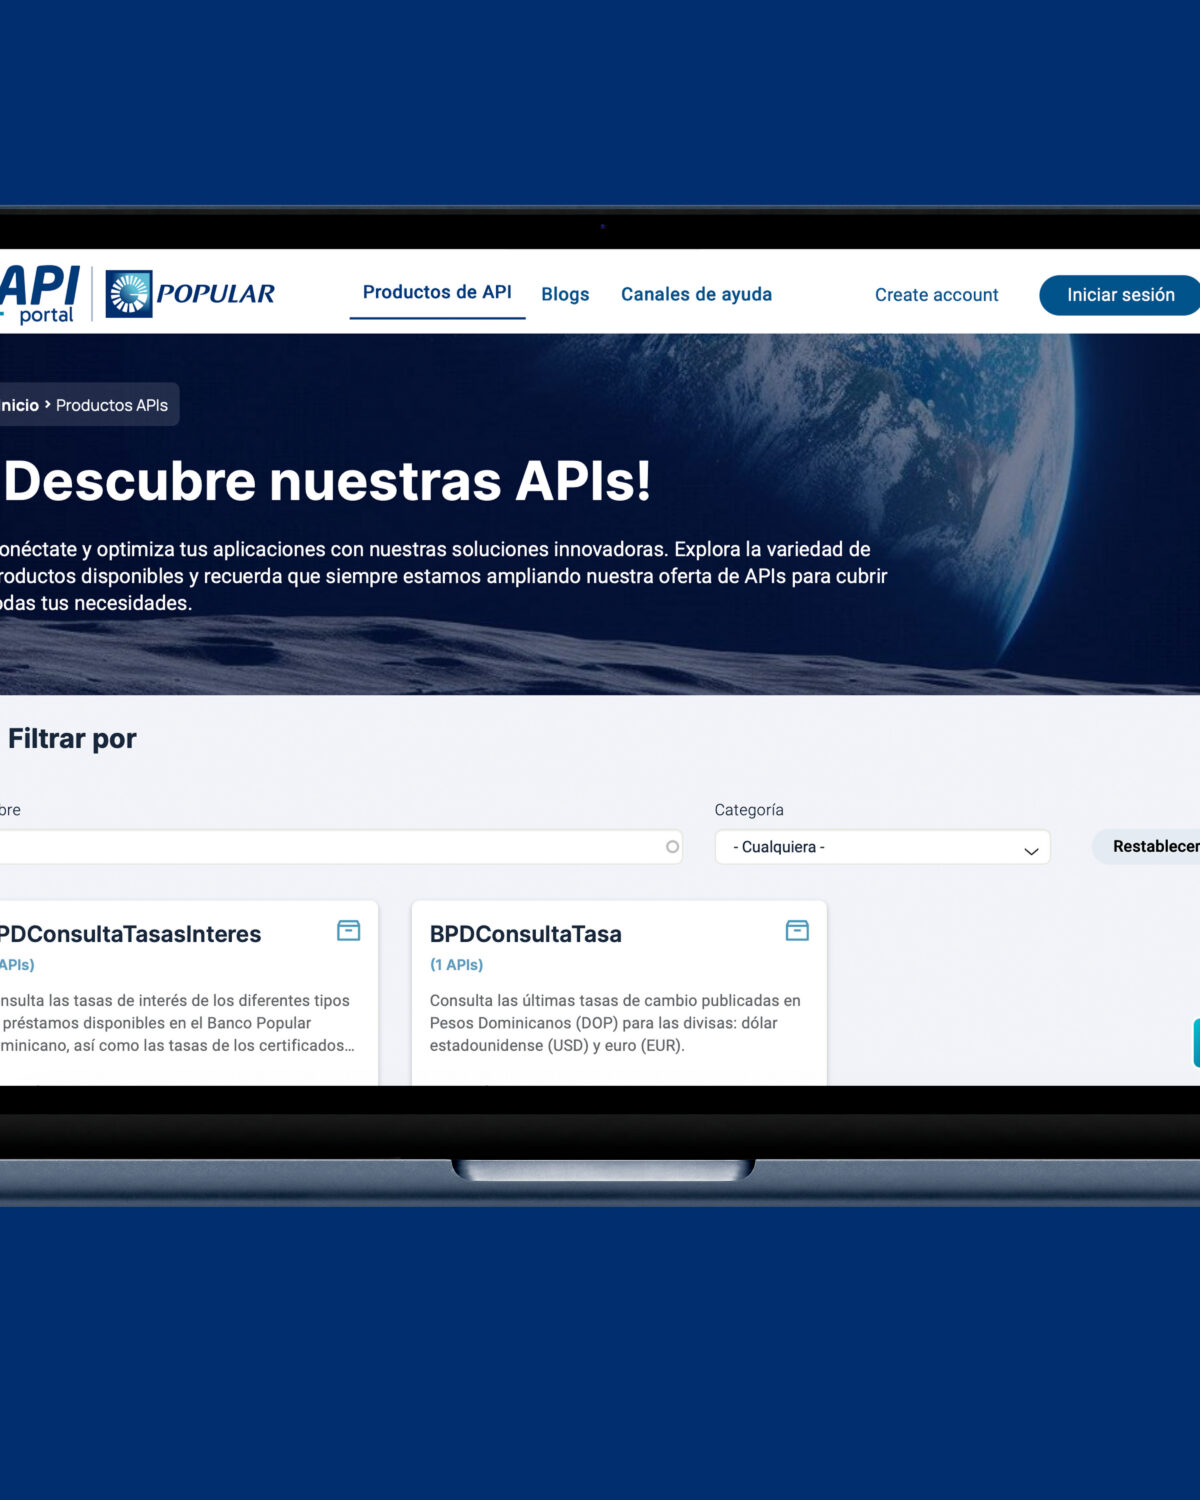This screenshot has height=1500, width=1200.
Task: Go to the Blogs menu item
Action: 565,294
